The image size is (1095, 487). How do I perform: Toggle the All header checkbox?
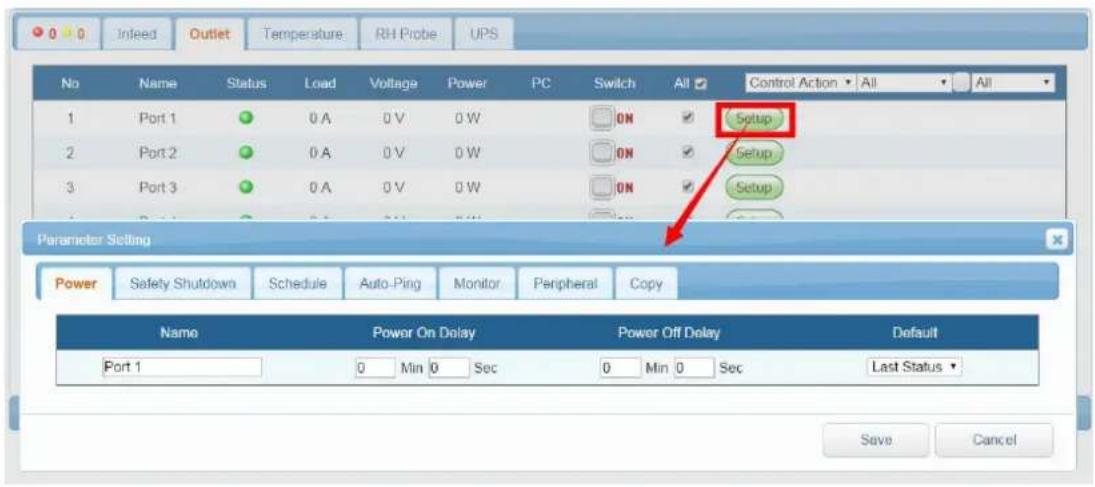699,83
